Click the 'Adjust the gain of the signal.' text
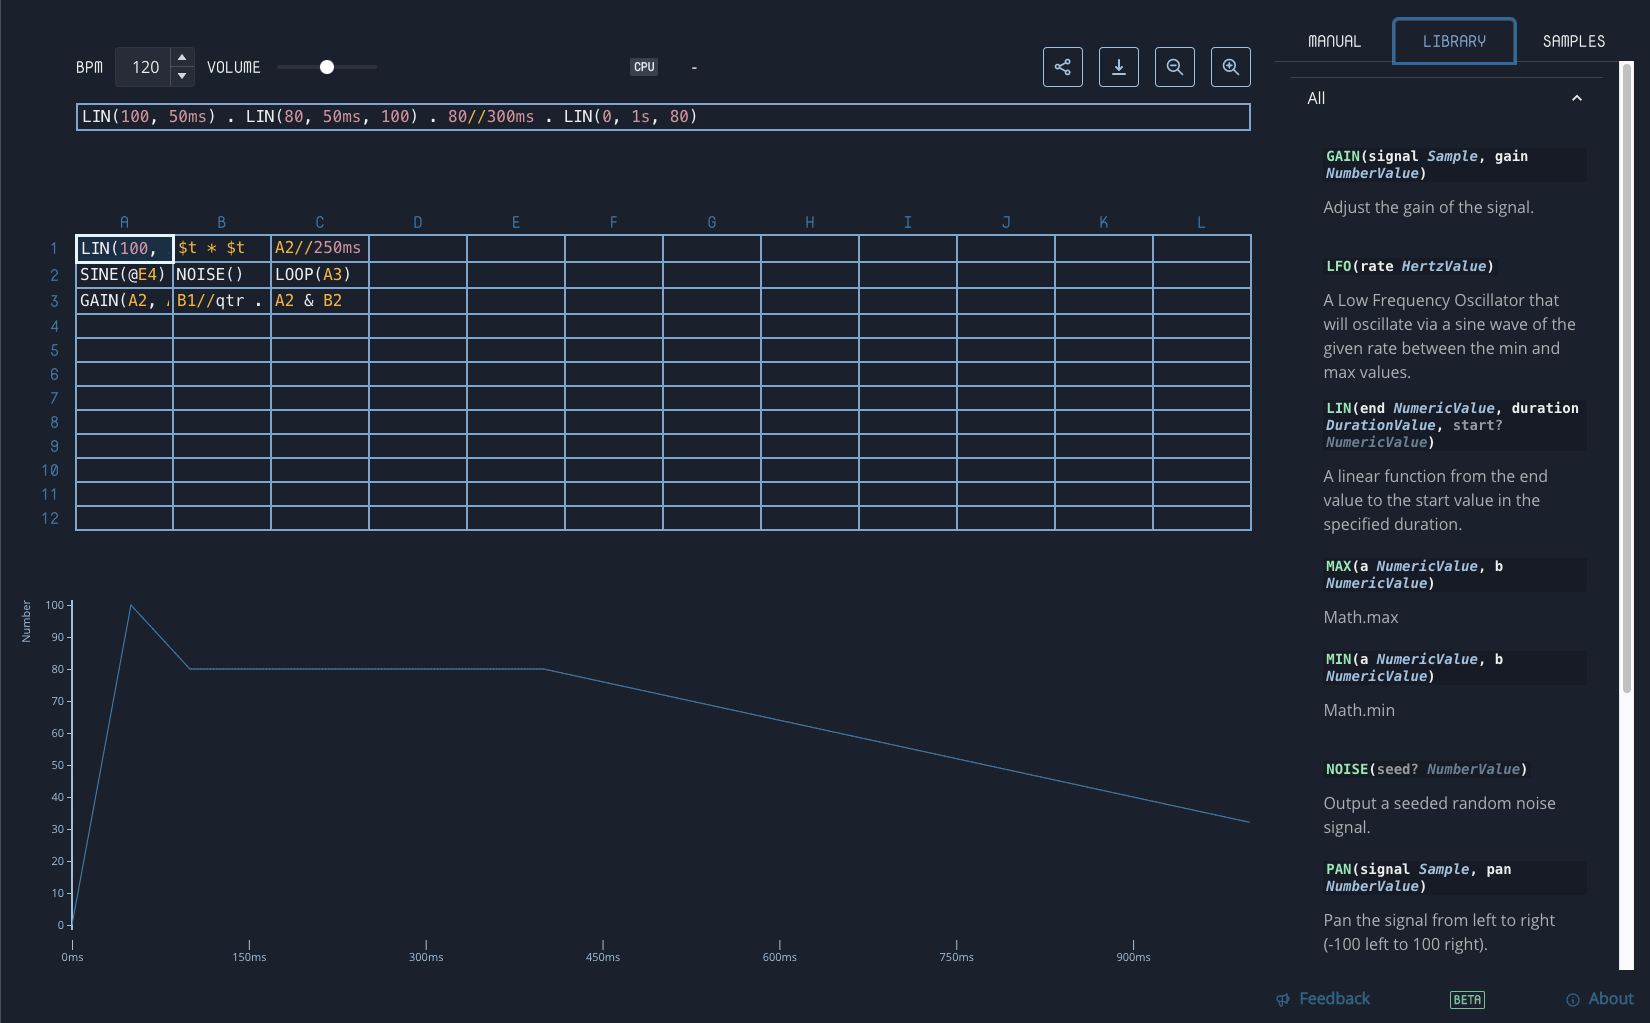Screen dimensions: 1650x1023 point(1428,208)
